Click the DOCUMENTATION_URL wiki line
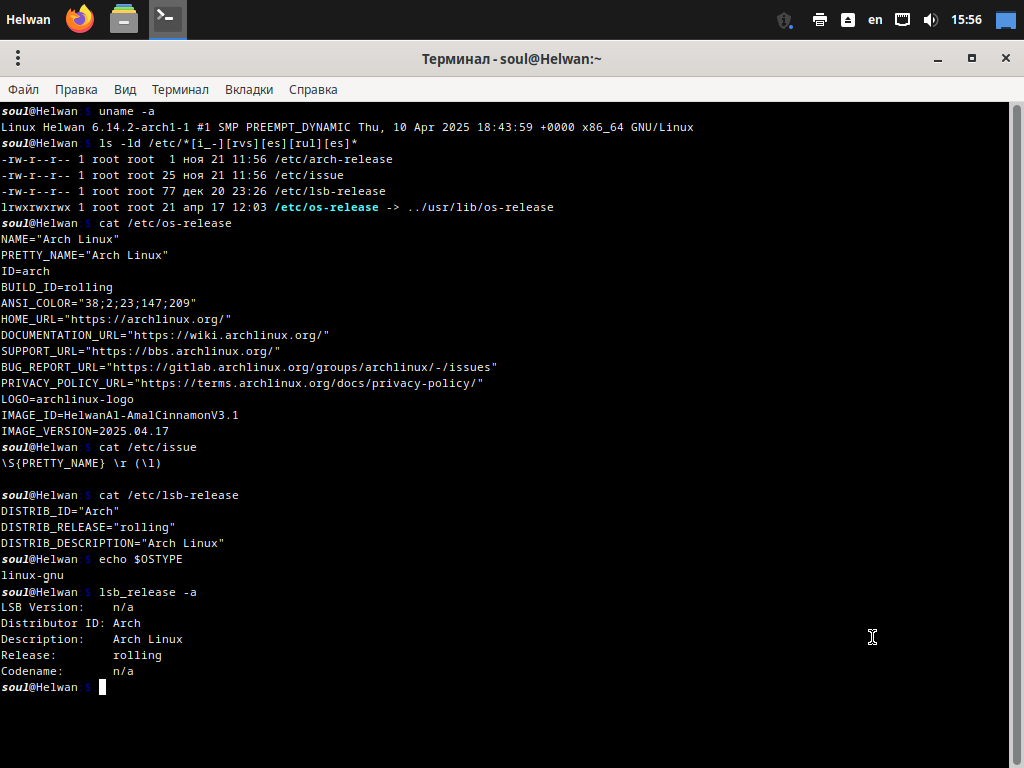 click(165, 335)
